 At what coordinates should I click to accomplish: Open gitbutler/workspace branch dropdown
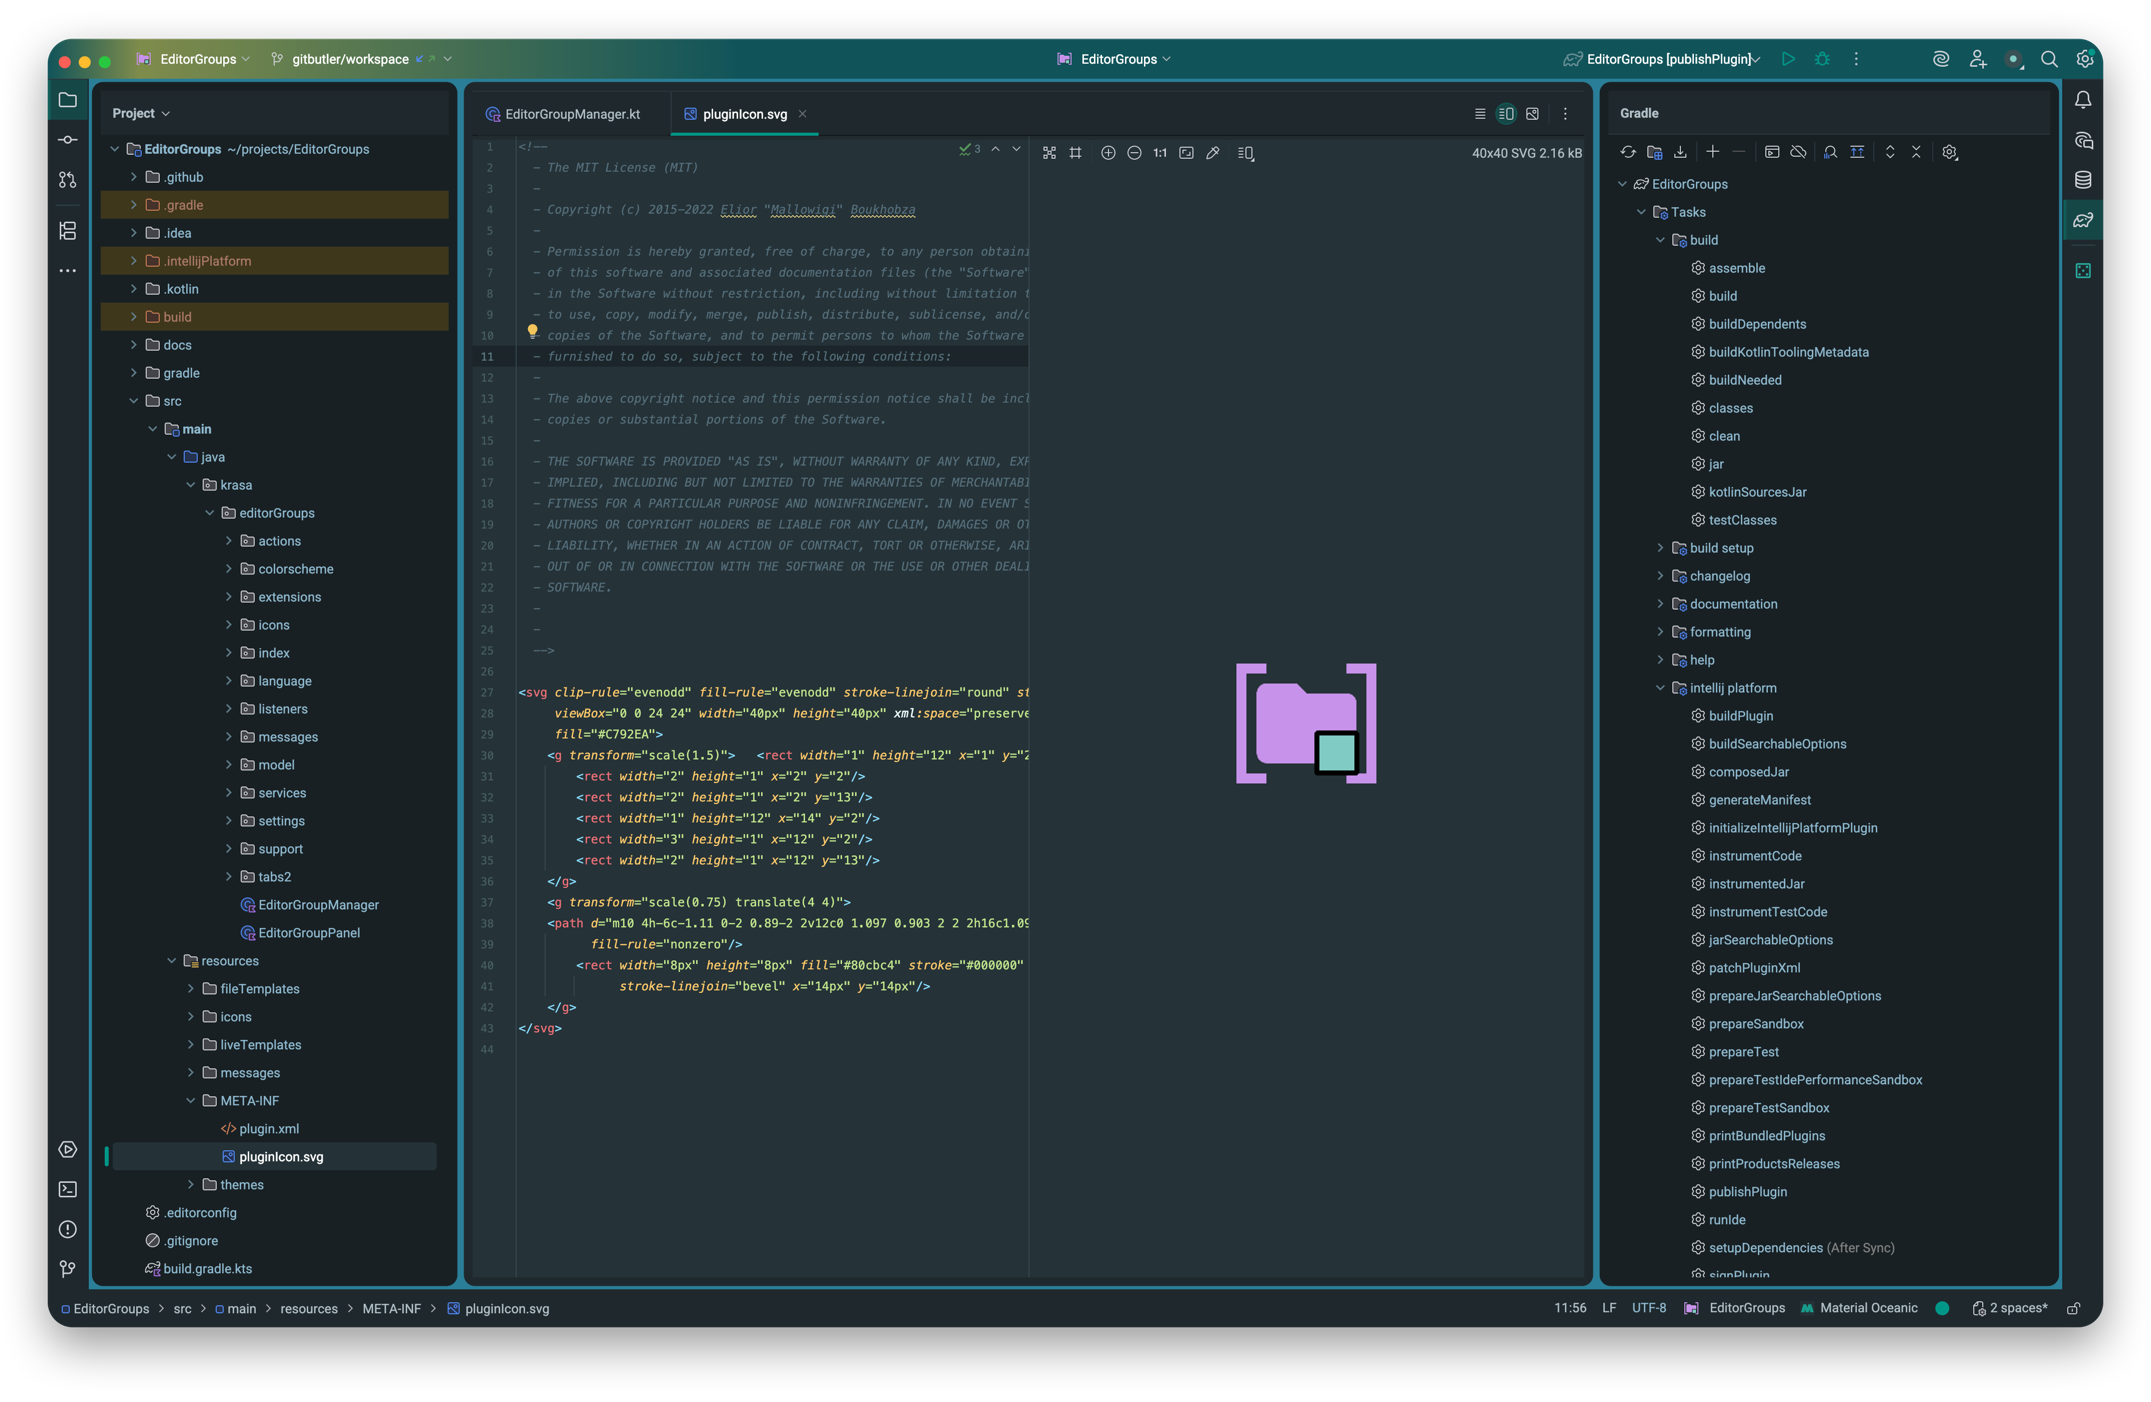click(361, 59)
